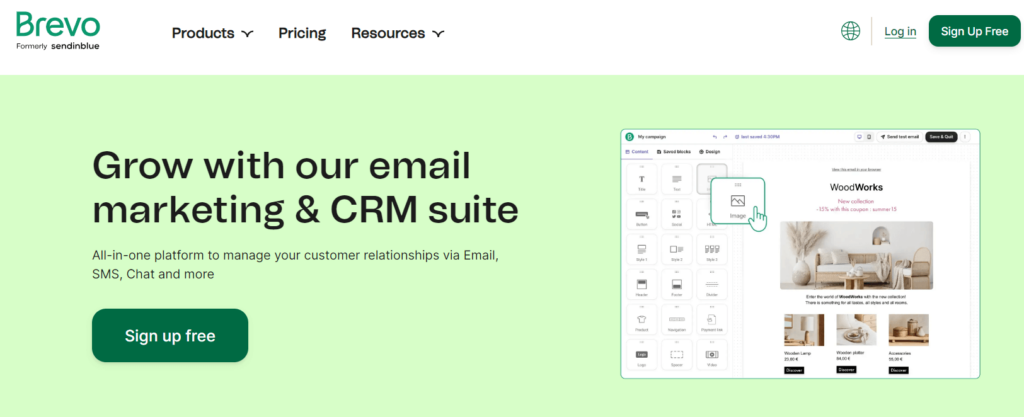The width and height of the screenshot is (1024, 417).
Task: Select the Divider block
Action: [712, 285]
